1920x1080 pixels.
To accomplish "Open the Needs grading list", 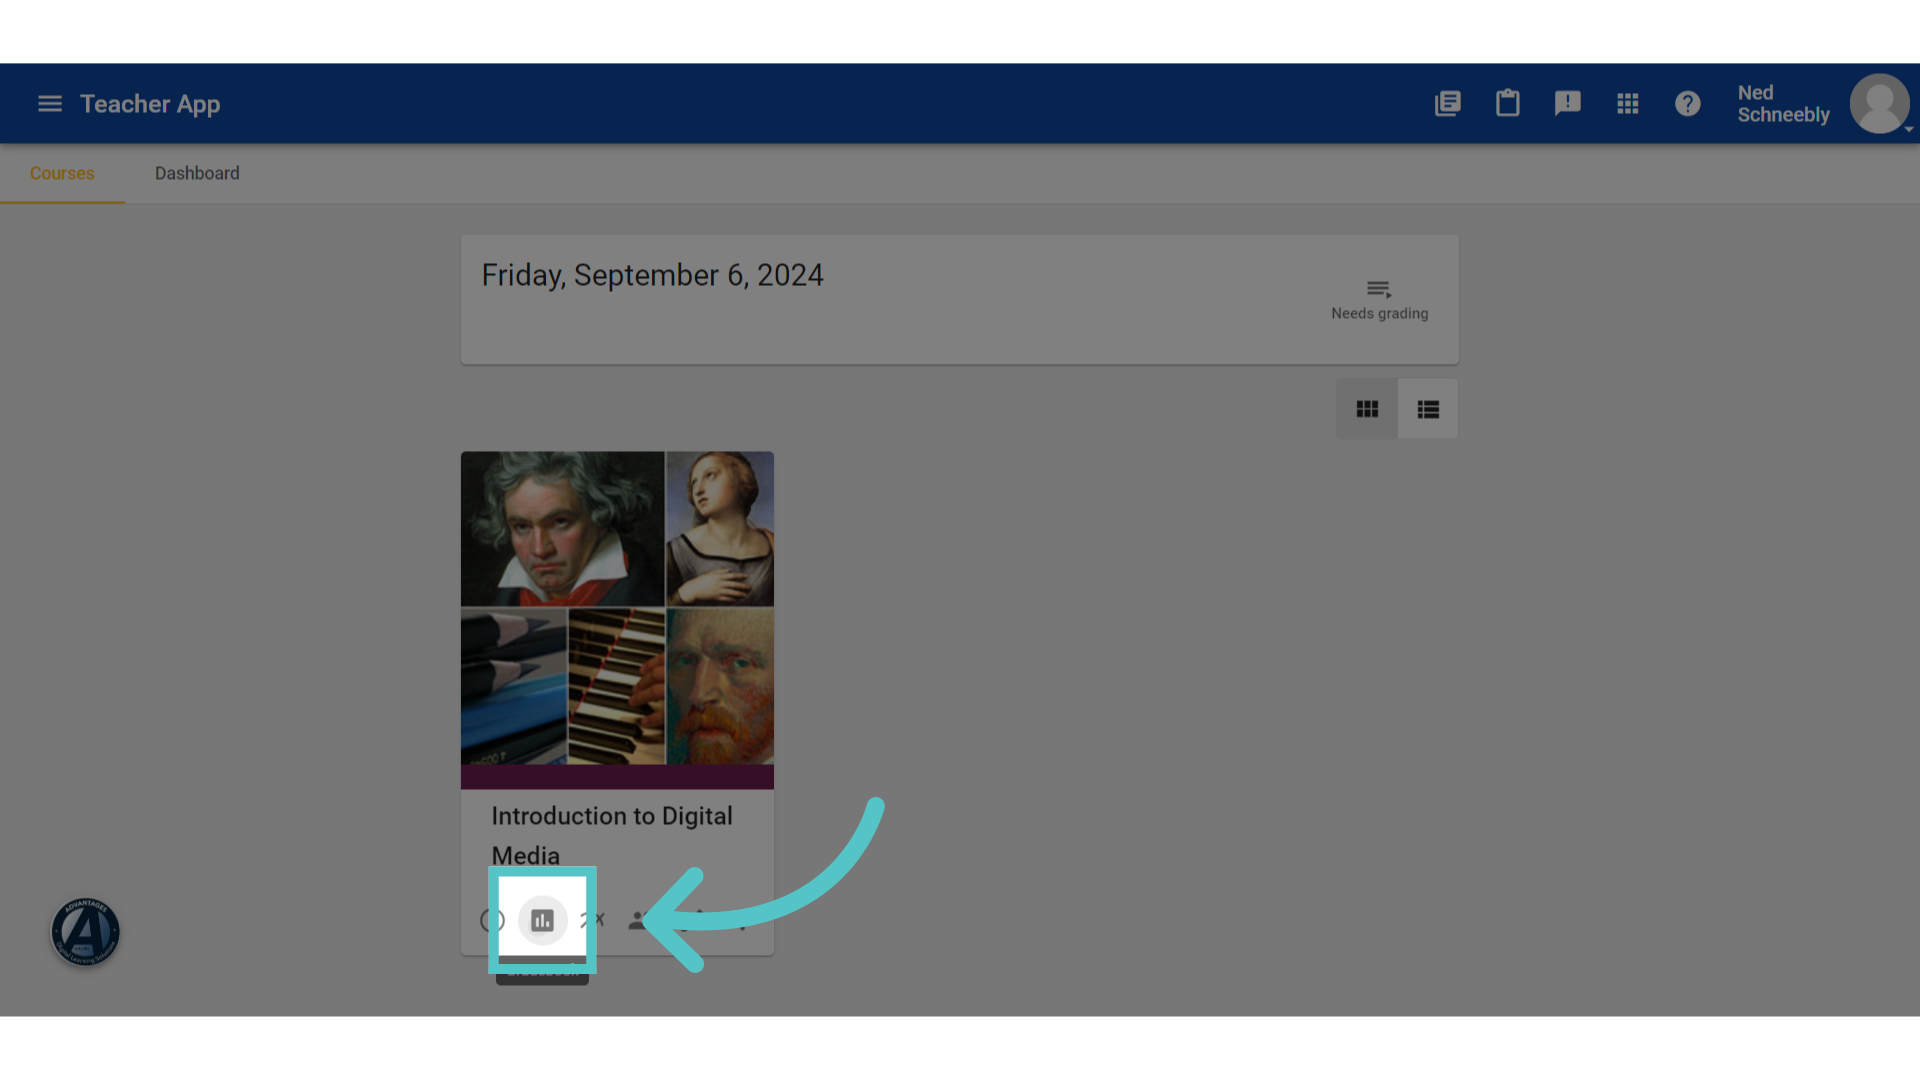I will click(x=1380, y=300).
